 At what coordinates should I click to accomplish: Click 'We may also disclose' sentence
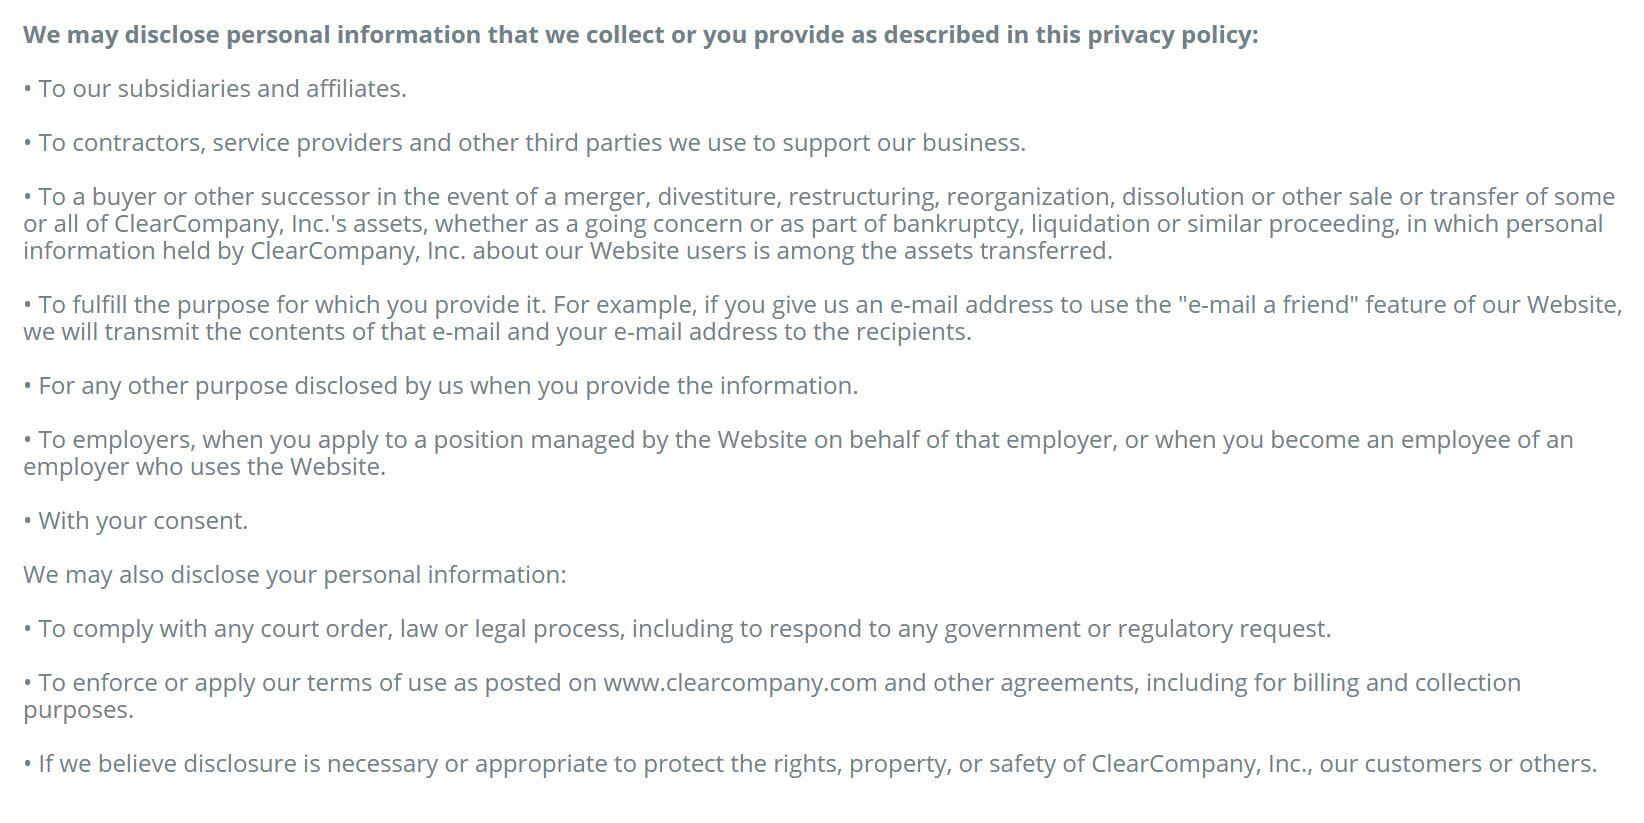[295, 575]
